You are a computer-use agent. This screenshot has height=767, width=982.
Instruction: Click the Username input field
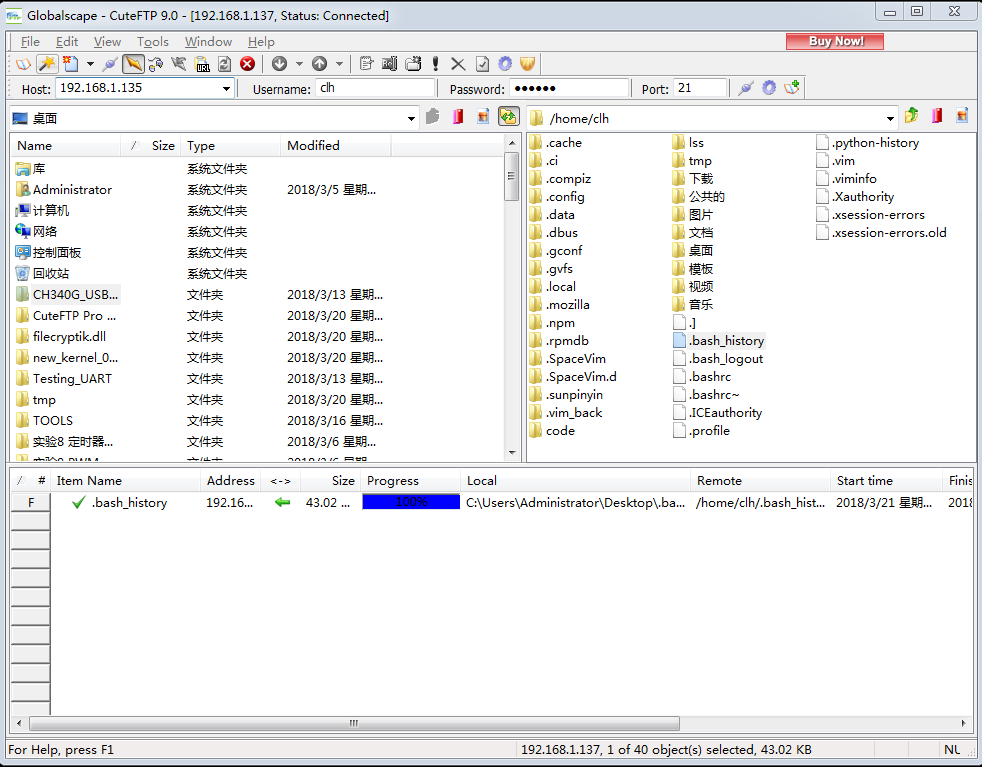pyautogui.click(x=375, y=88)
